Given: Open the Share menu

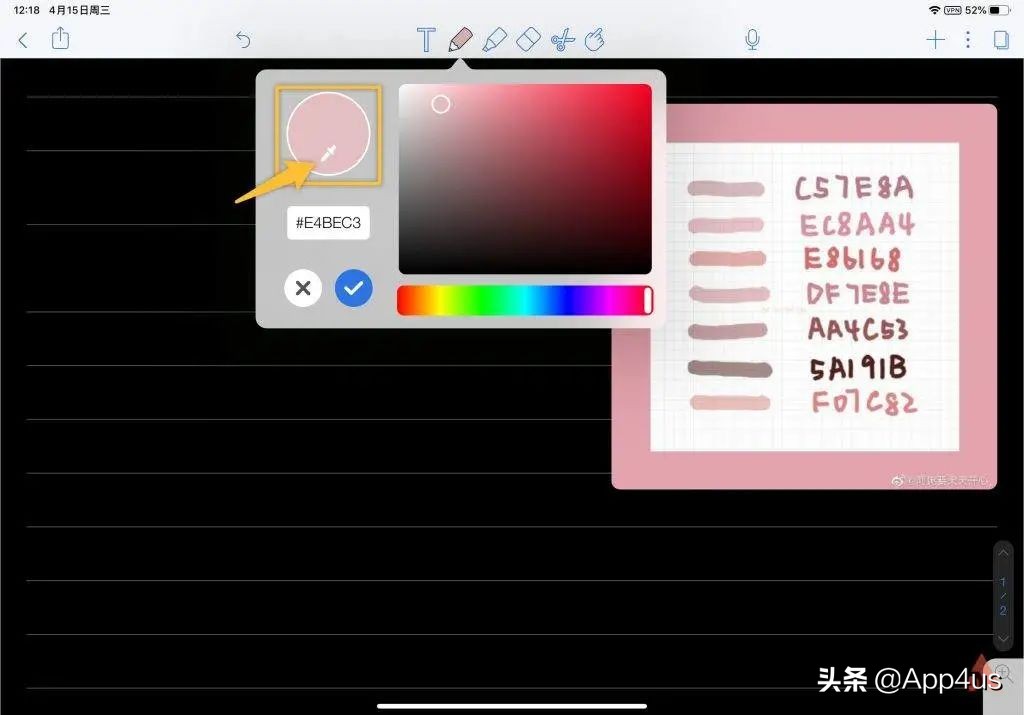Looking at the screenshot, I should pyautogui.click(x=60, y=39).
